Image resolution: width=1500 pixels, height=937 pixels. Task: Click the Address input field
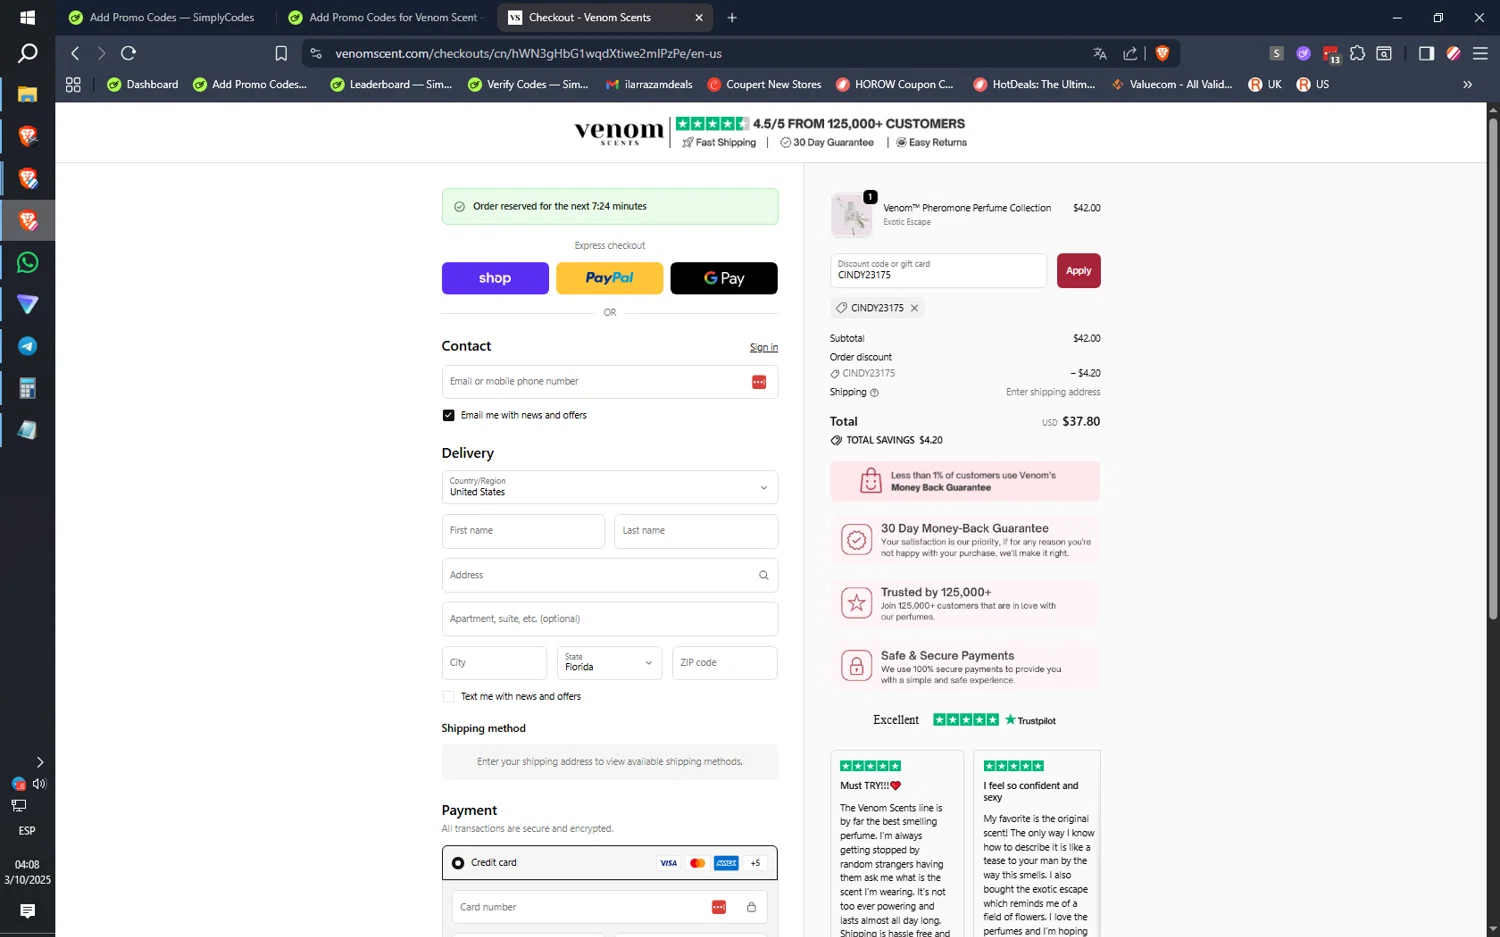609,575
